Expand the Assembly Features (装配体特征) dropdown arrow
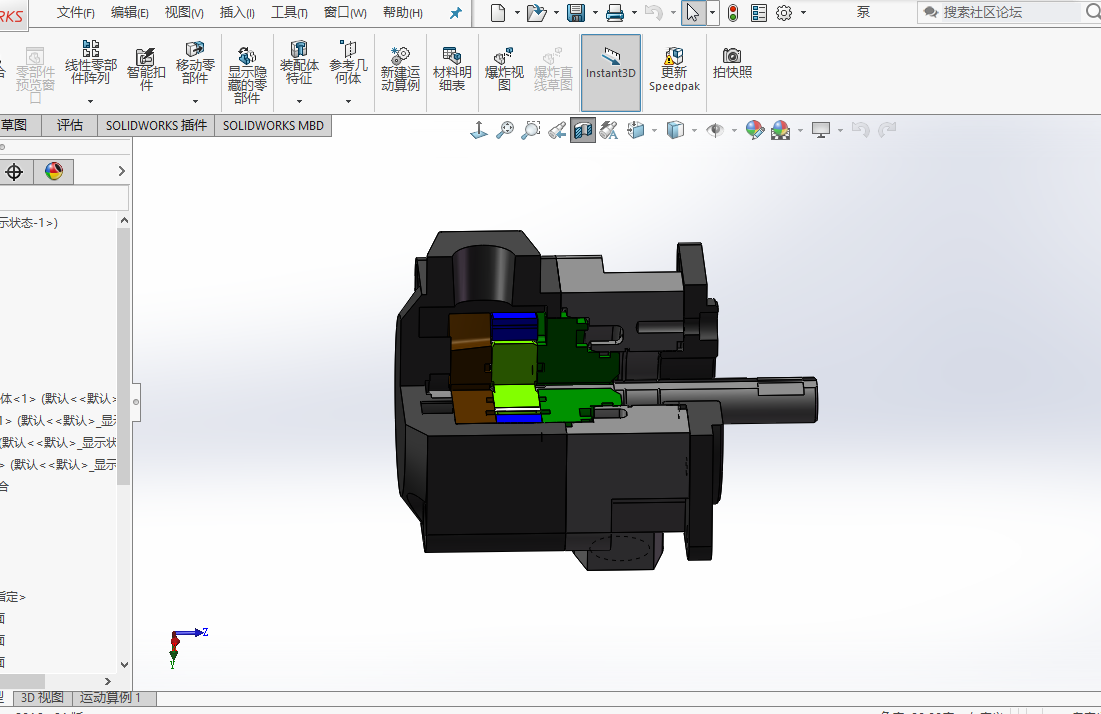The height and width of the screenshot is (714, 1101). click(298, 101)
